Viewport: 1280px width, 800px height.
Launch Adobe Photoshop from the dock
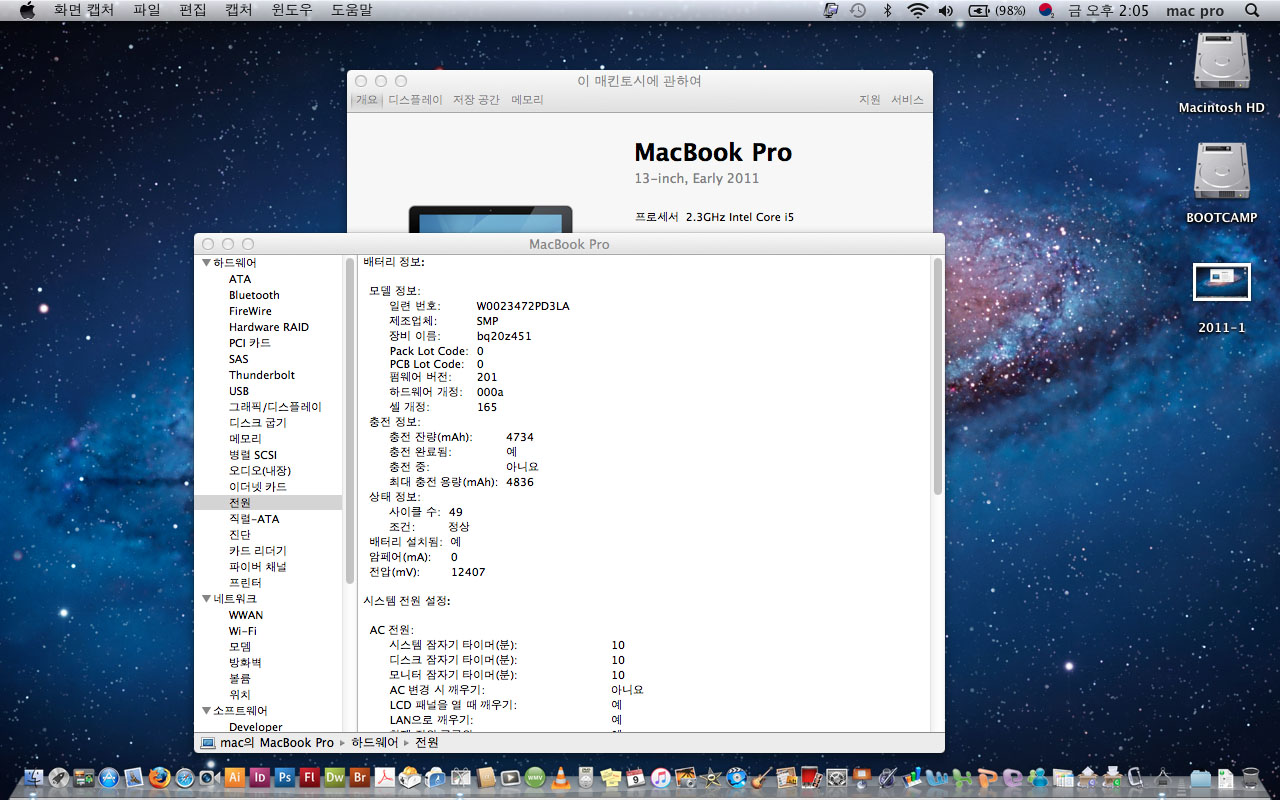pos(285,777)
